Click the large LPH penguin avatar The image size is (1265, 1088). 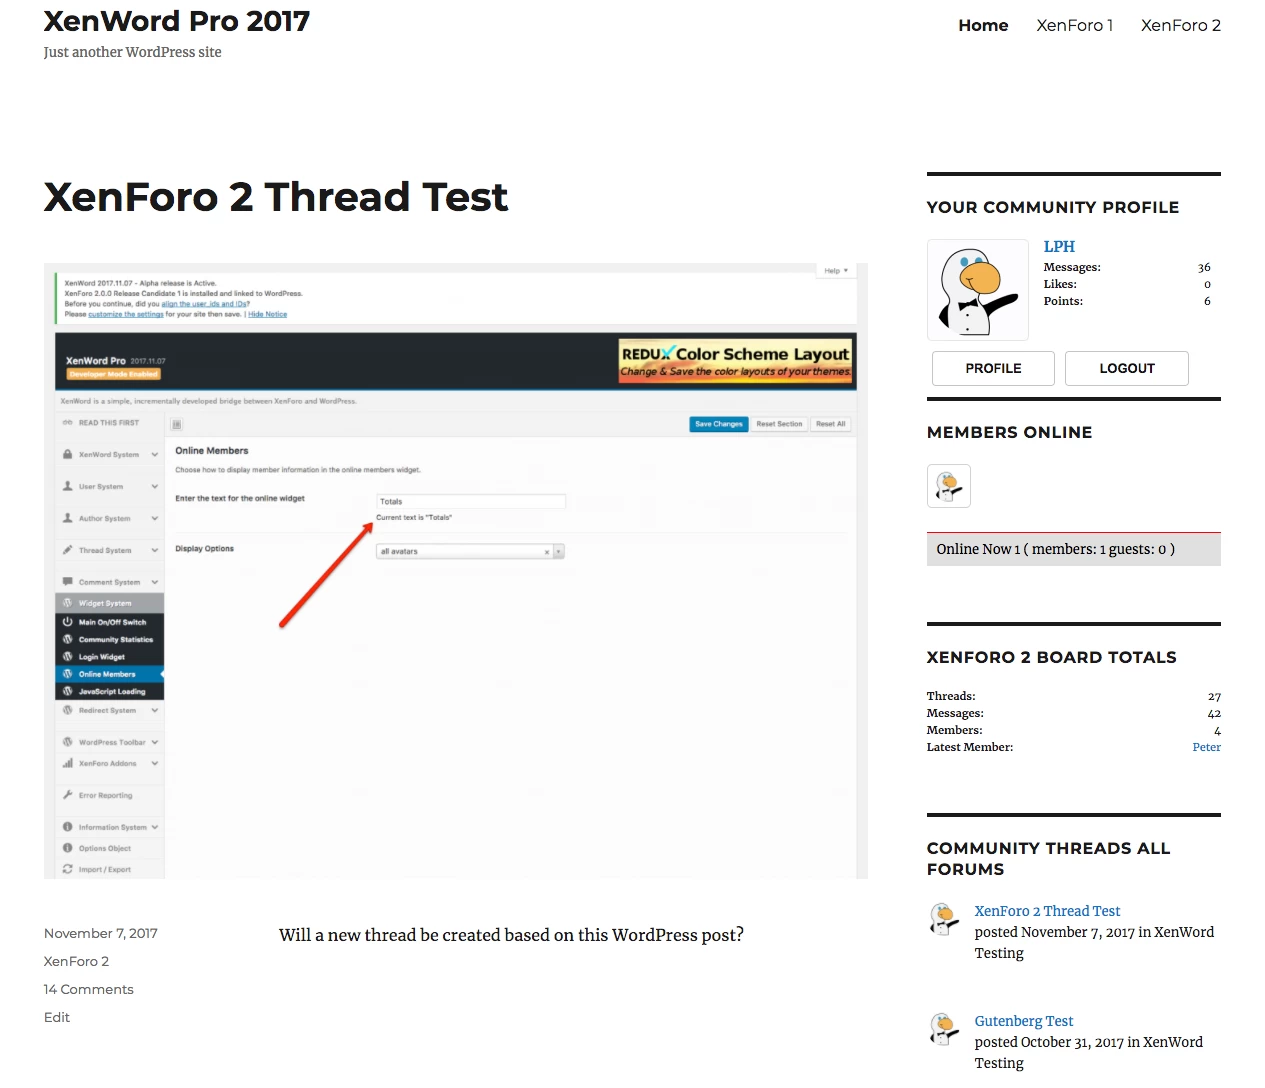pyautogui.click(x=978, y=290)
